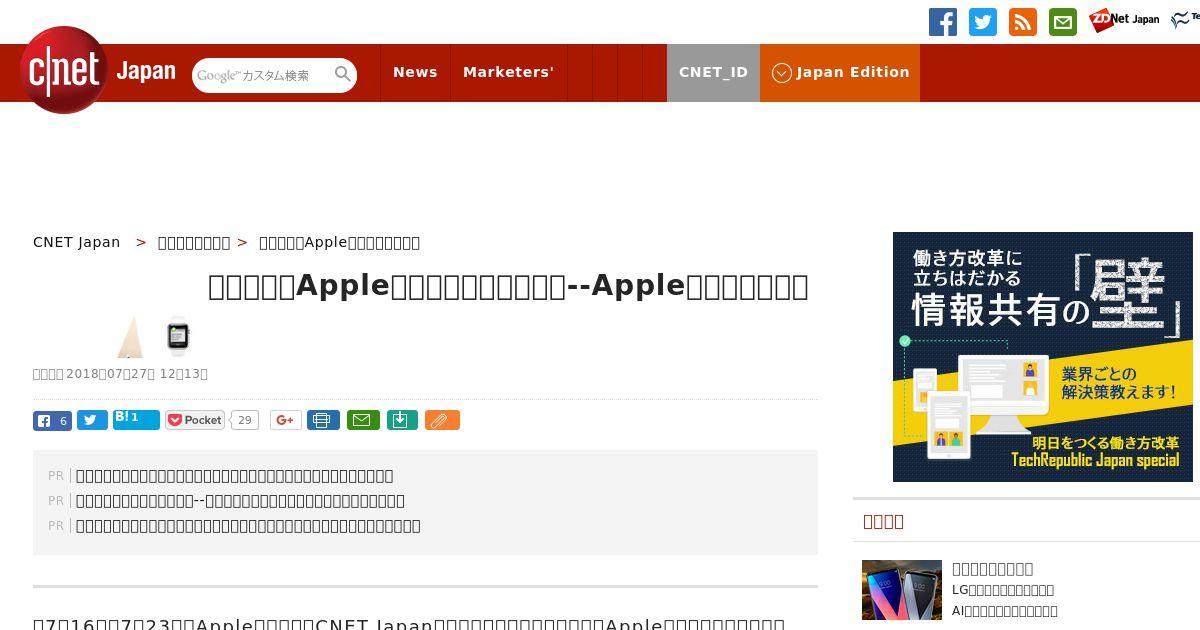This screenshot has height=630, width=1200.
Task: Open the News menu
Action: [415, 73]
